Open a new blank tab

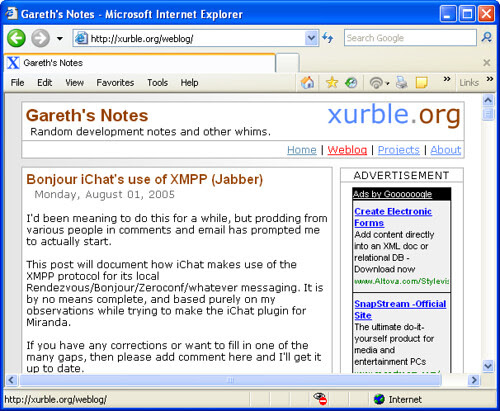click(x=288, y=63)
